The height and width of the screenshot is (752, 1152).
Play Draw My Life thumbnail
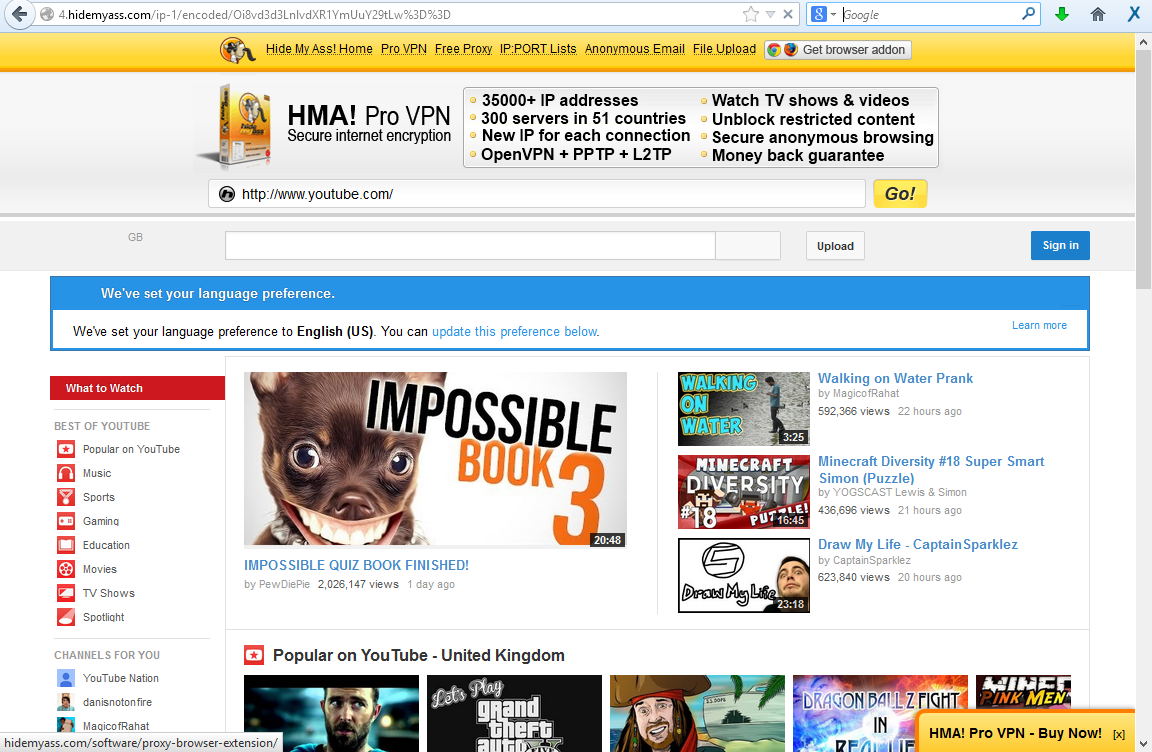744,575
